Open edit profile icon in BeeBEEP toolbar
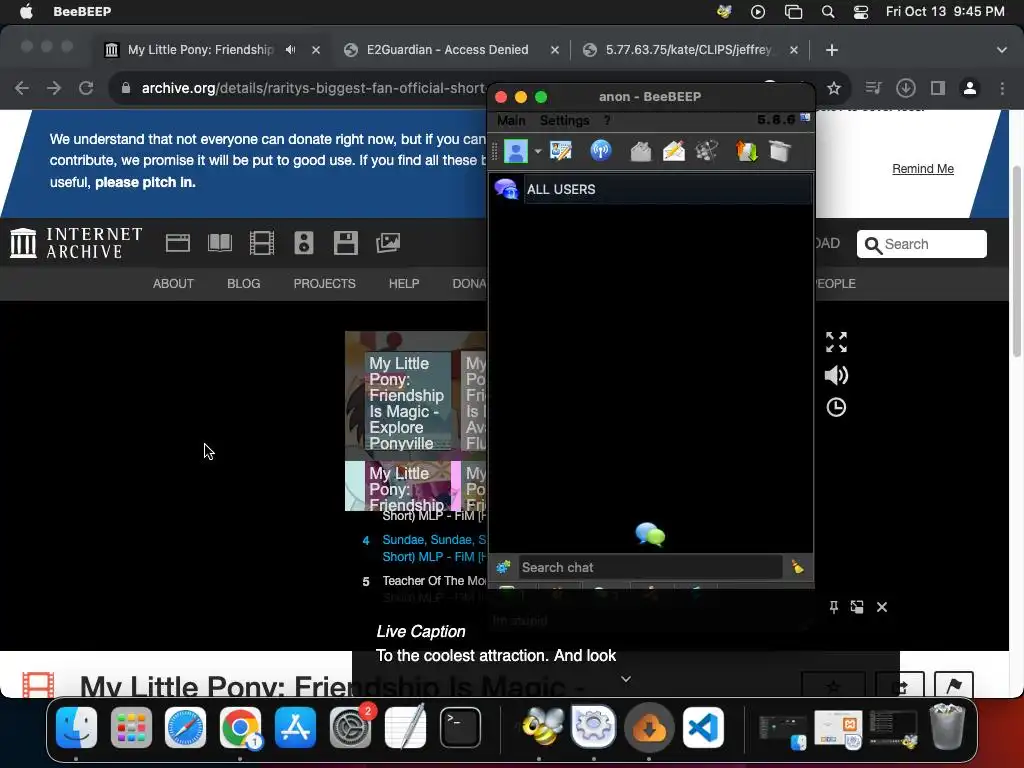This screenshot has height=768, width=1024. (x=560, y=151)
